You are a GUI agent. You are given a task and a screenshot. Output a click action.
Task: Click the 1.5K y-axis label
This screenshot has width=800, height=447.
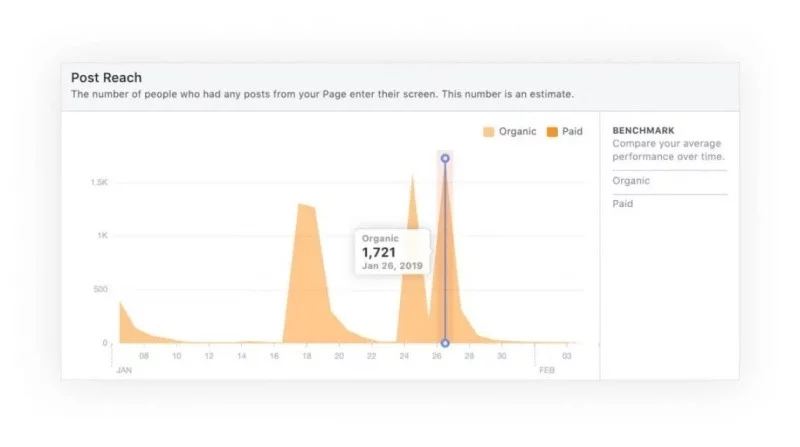click(98, 182)
